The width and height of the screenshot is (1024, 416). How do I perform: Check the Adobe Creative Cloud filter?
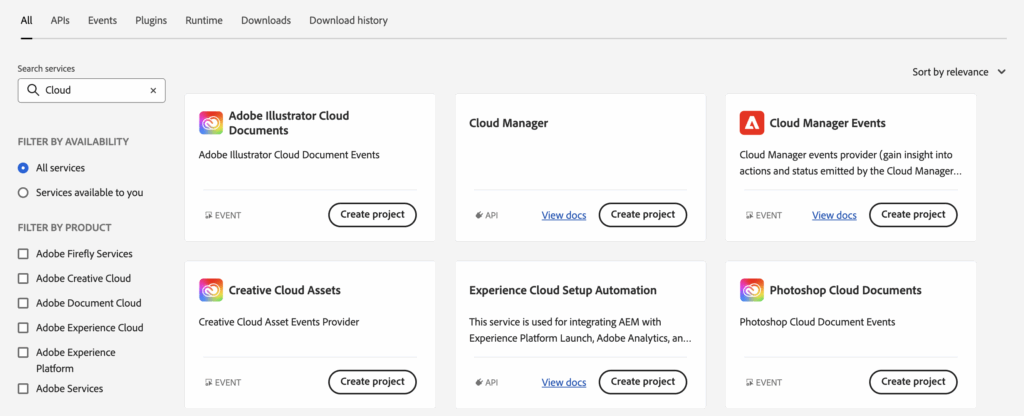pos(23,279)
